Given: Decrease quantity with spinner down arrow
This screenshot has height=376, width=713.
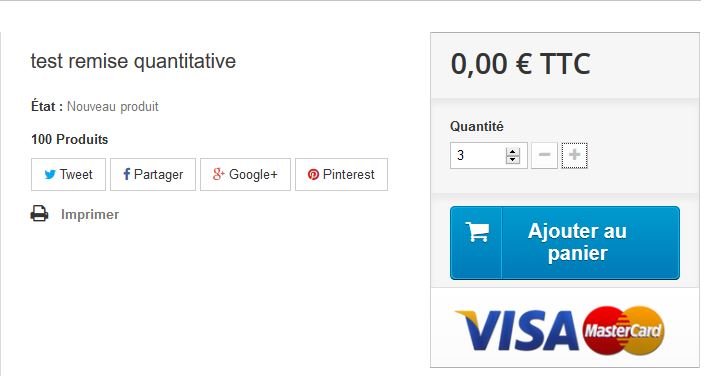Looking at the screenshot, I should (512, 159).
